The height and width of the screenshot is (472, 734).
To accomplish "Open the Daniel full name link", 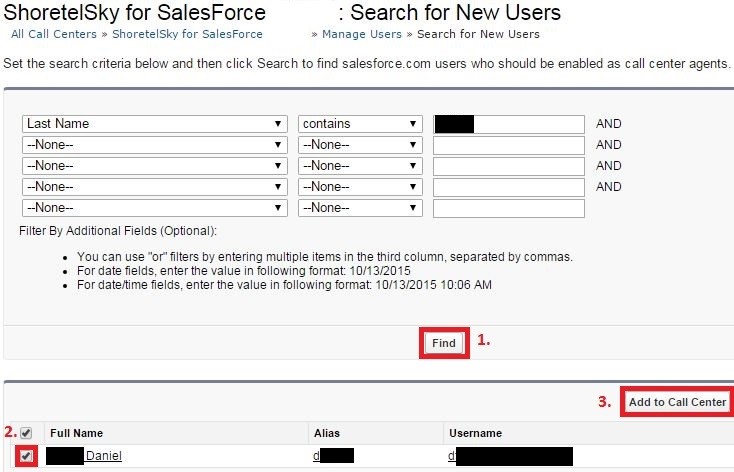I will 84,456.
